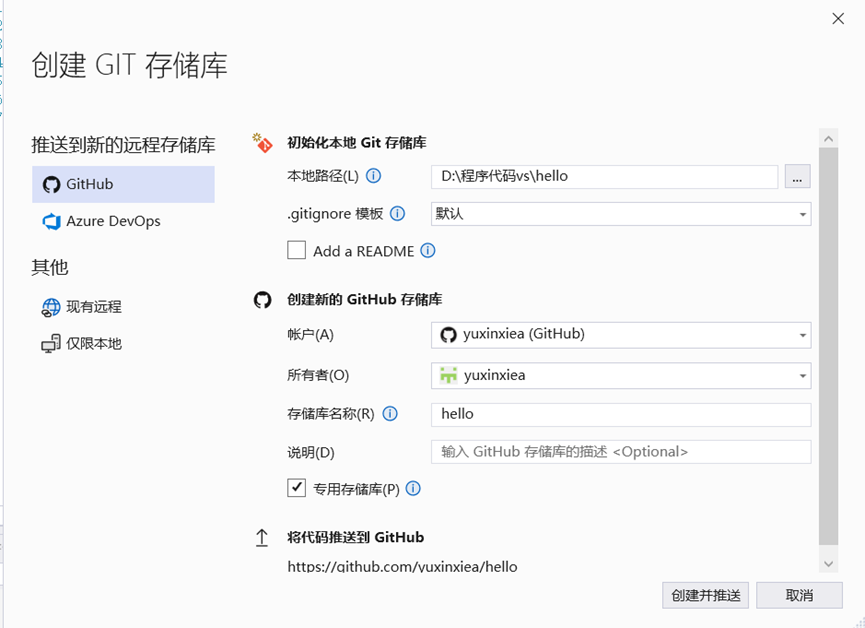865x628 pixels.
Task: Click the local path input field
Action: click(x=604, y=177)
